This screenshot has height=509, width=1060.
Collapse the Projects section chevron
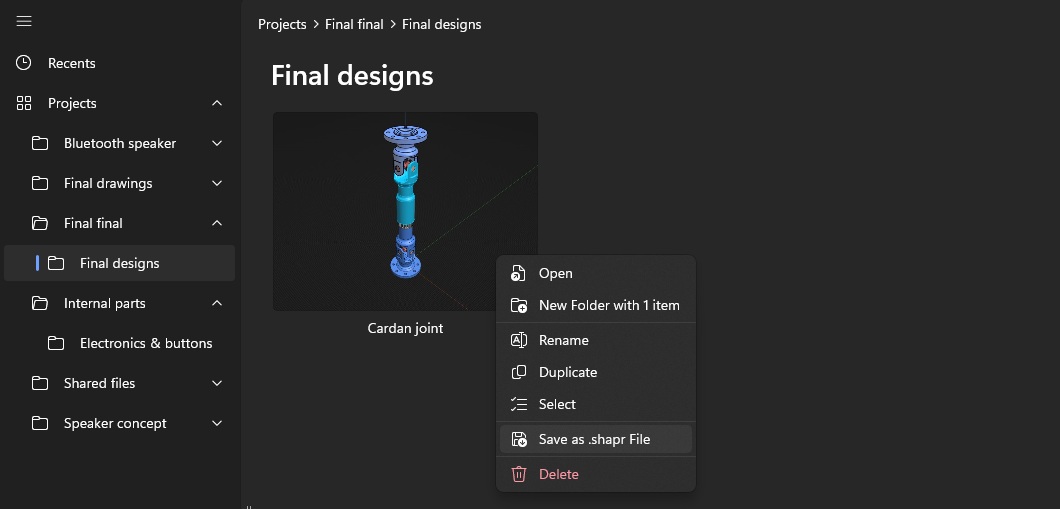point(217,103)
